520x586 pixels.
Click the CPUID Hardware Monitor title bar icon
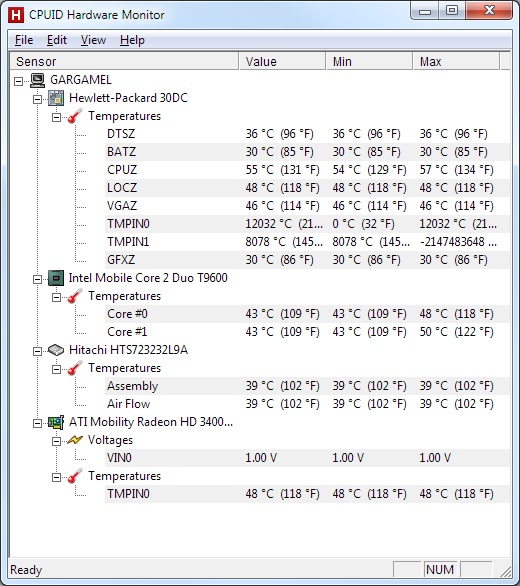coord(16,15)
